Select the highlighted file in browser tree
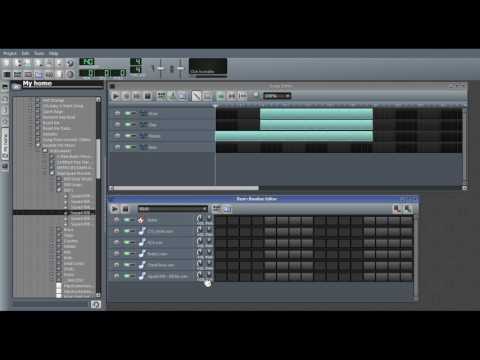Viewport: 480px width, 360px height. 54,212
